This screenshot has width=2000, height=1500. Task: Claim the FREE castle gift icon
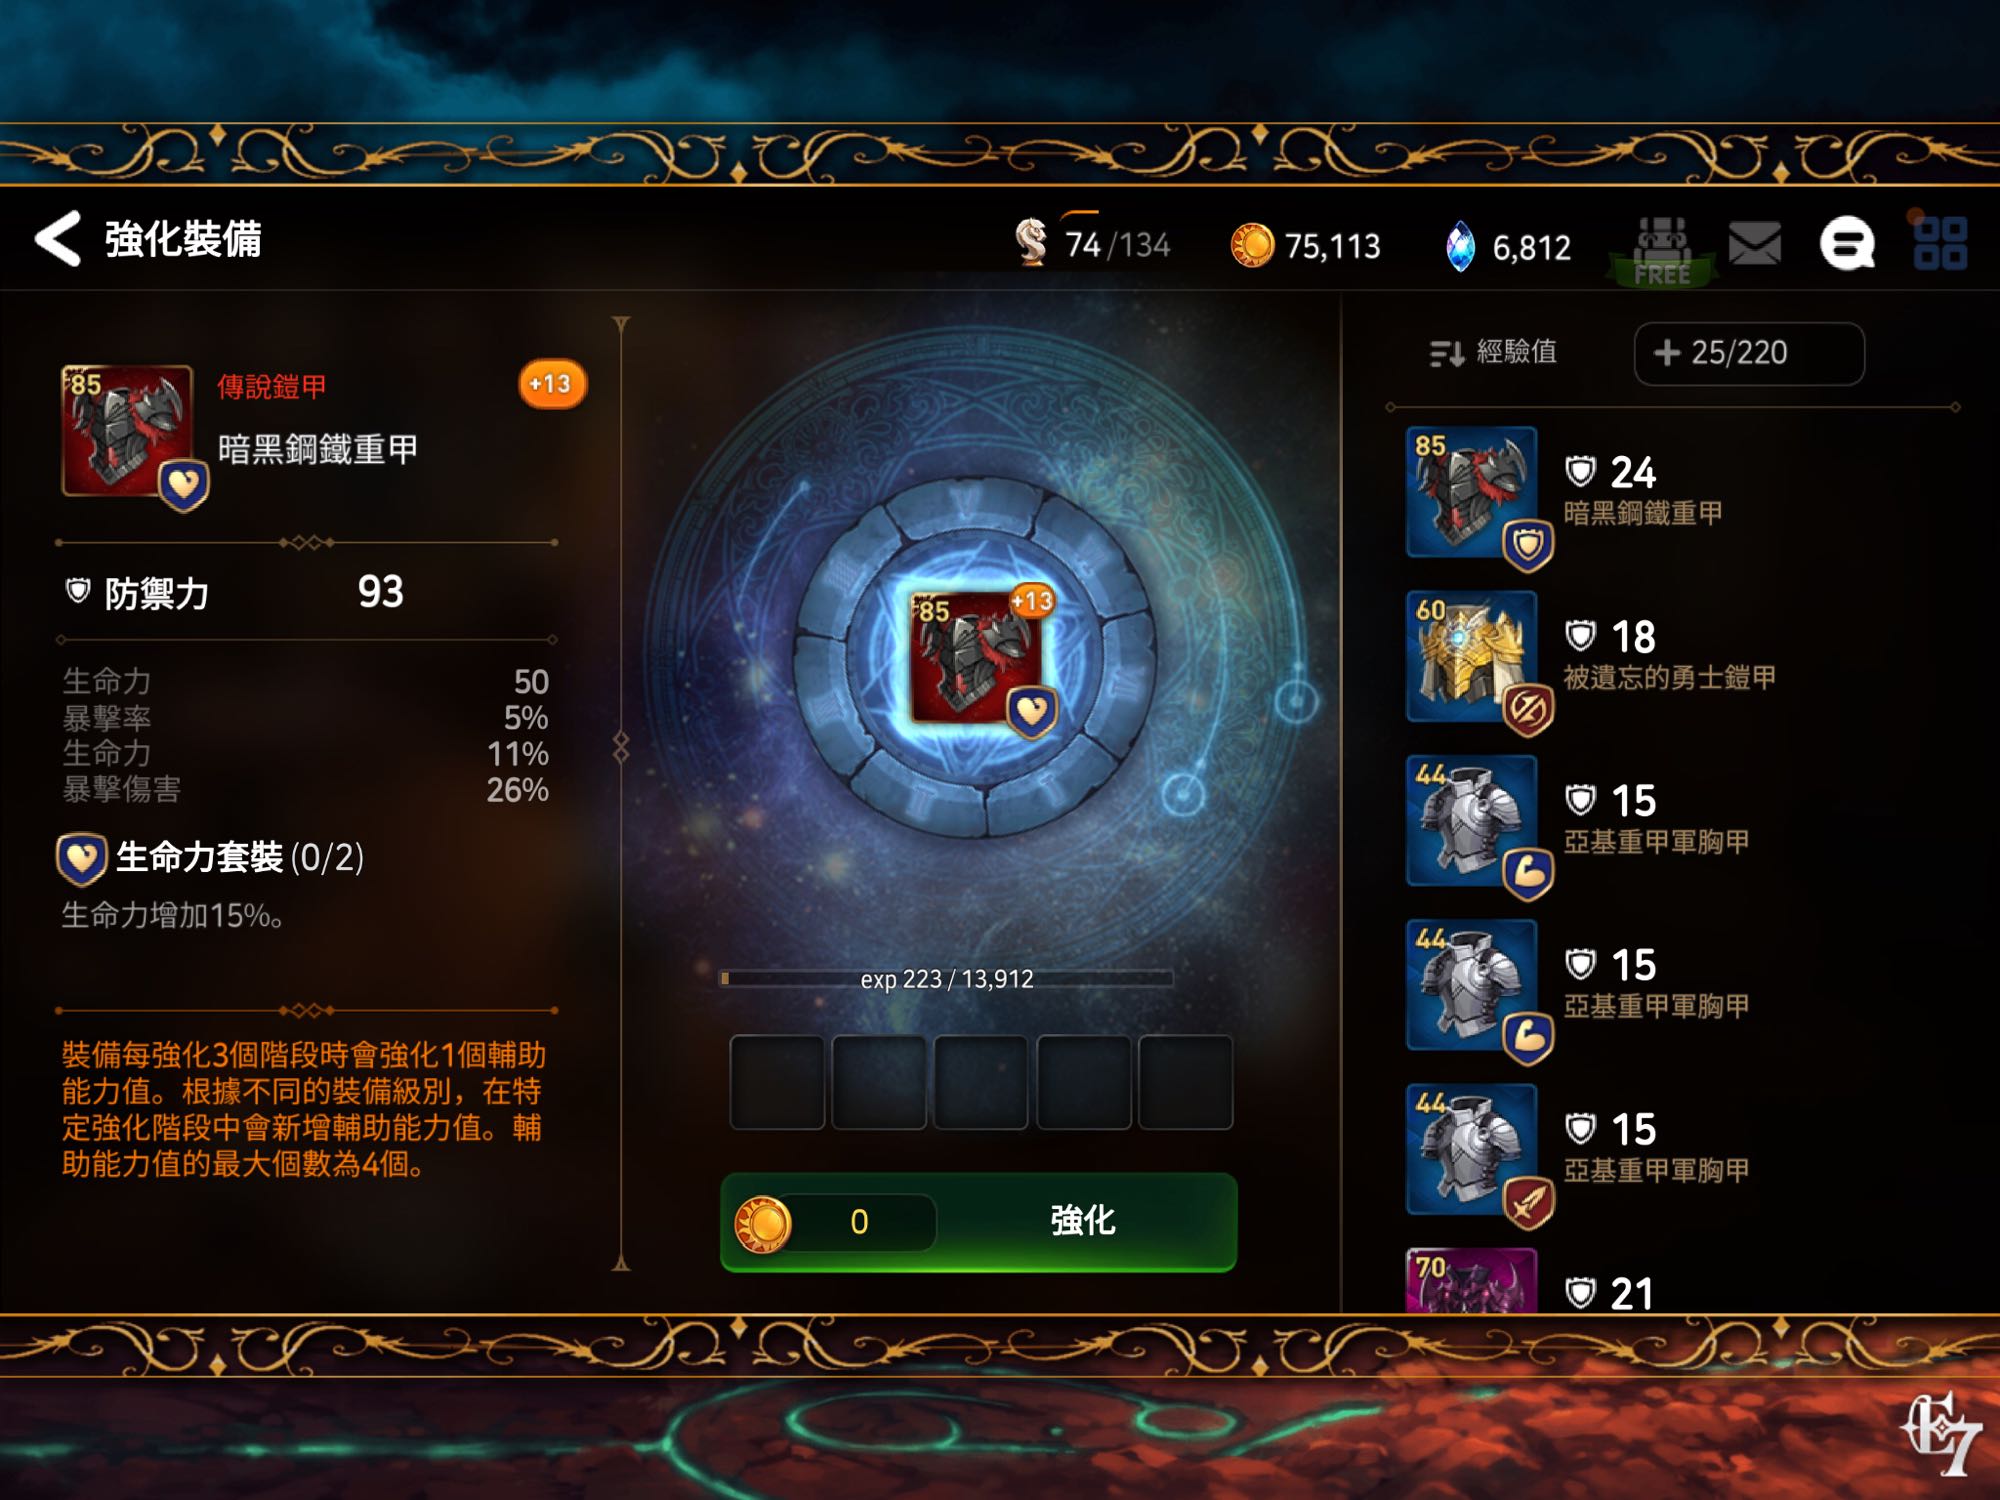click(1662, 251)
